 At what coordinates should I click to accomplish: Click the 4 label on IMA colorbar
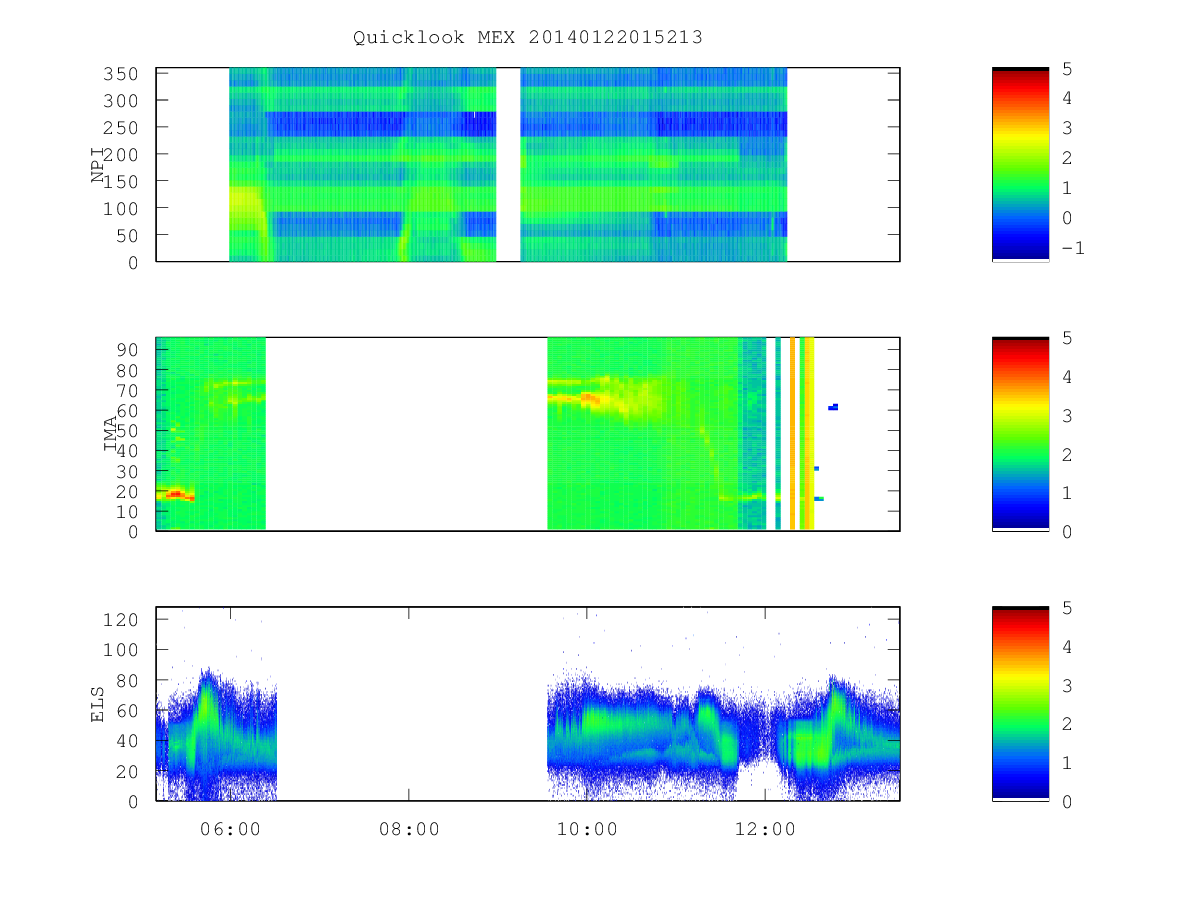pos(1067,377)
